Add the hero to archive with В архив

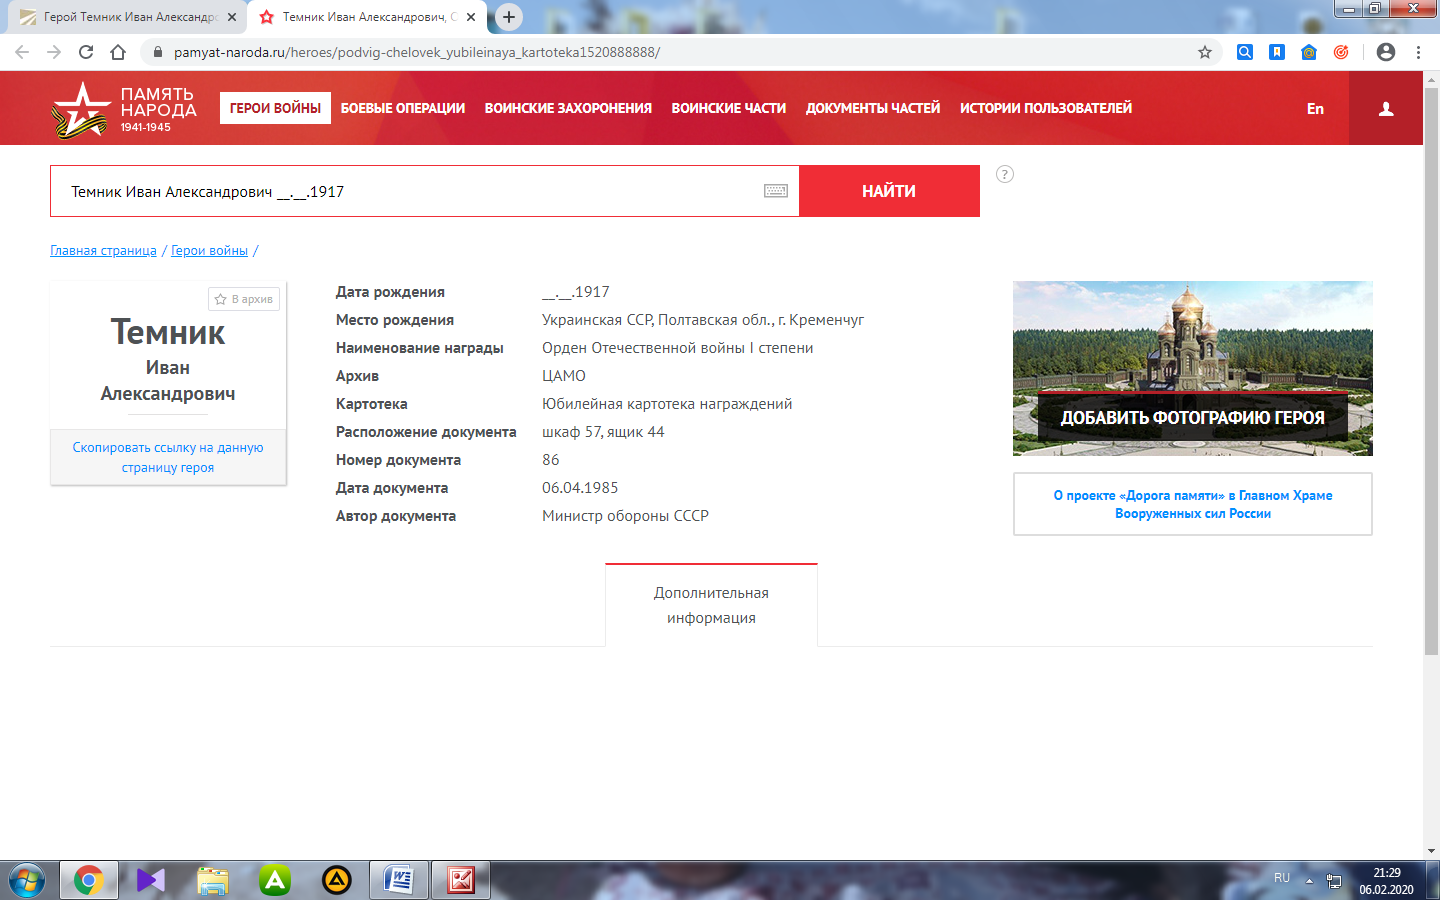click(x=244, y=299)
